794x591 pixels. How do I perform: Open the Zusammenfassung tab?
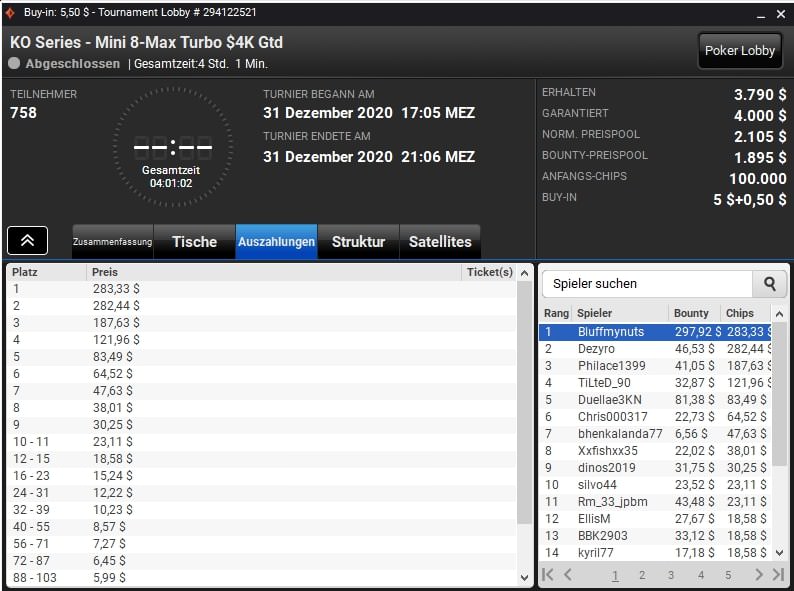click(112, 242)
